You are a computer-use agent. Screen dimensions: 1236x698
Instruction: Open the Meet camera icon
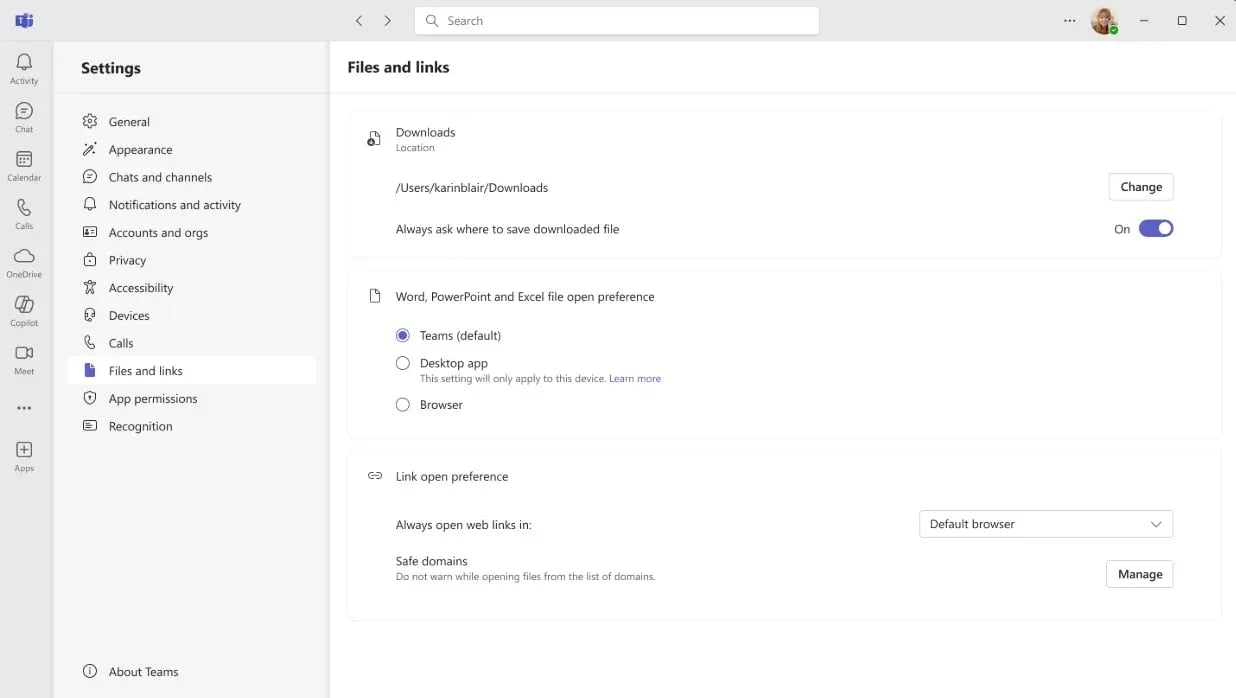click(24, 353)
